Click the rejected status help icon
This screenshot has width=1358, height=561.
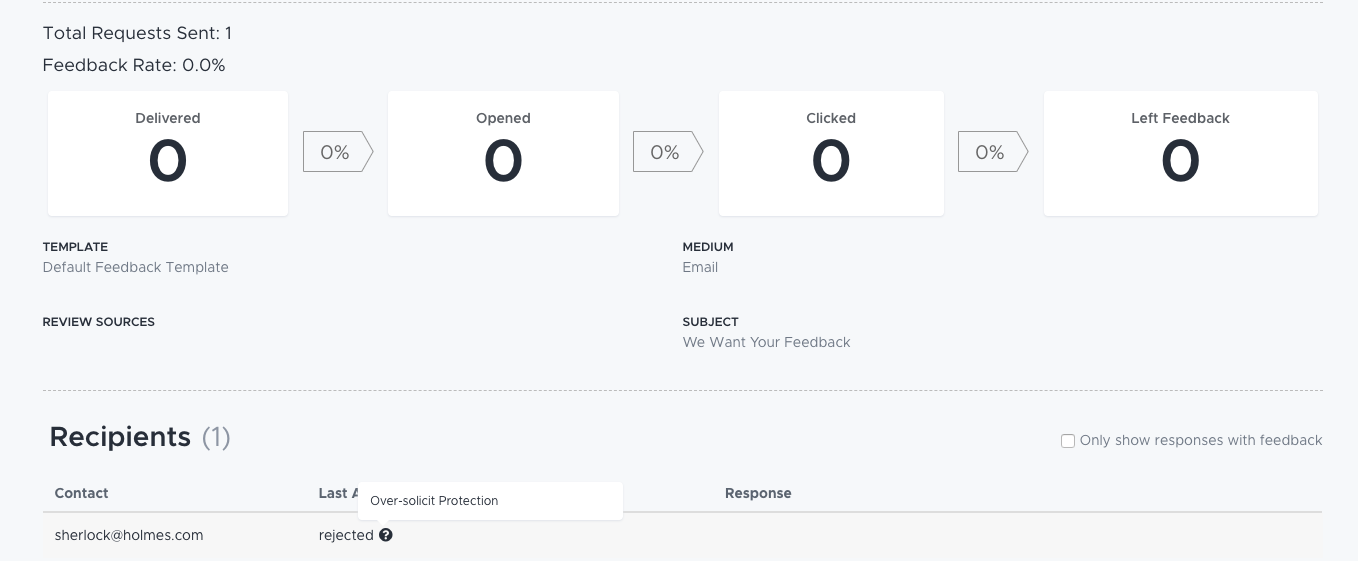(x=386, y=535)
